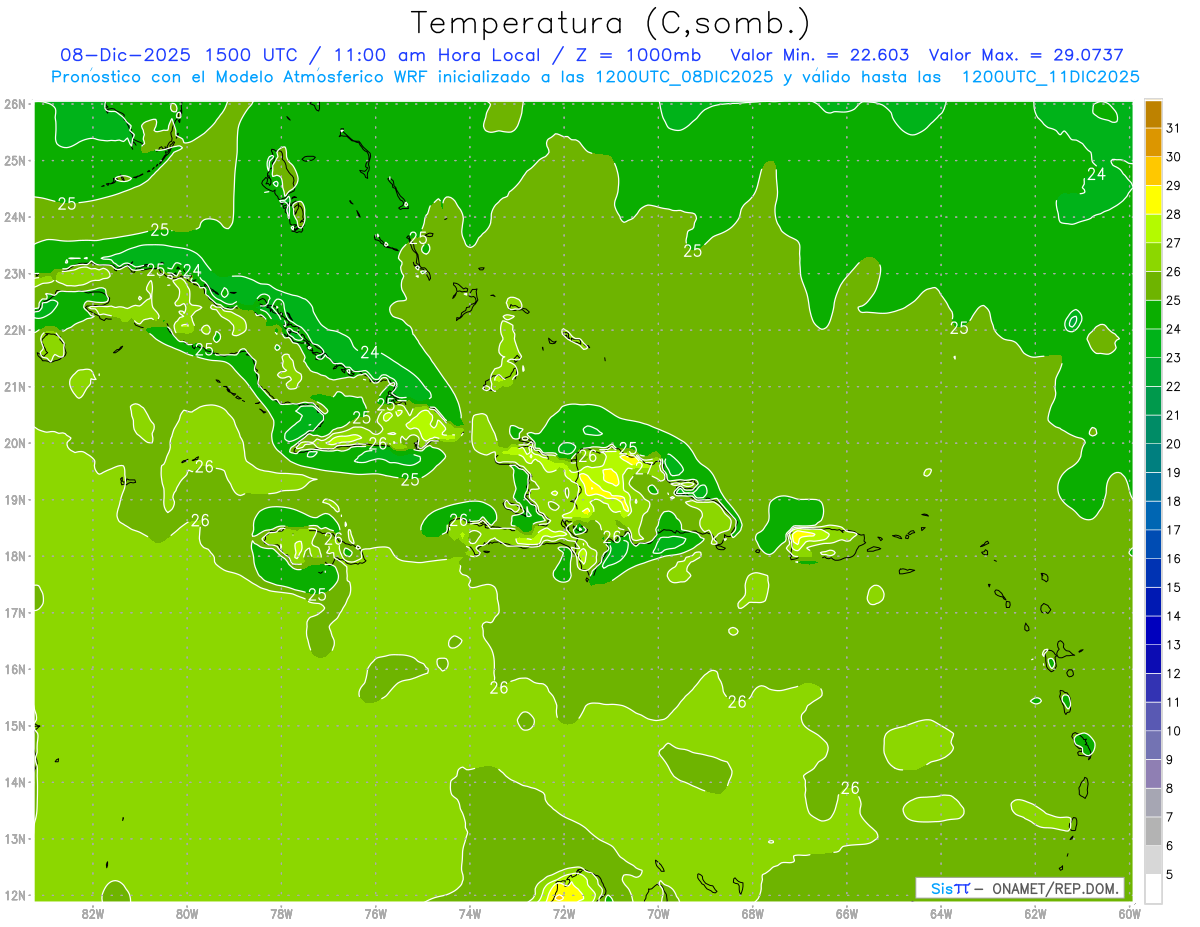Click the "68W" longitude axis label
The height and width of the screenshot is (927, 1200).
(x=753, y=913)
